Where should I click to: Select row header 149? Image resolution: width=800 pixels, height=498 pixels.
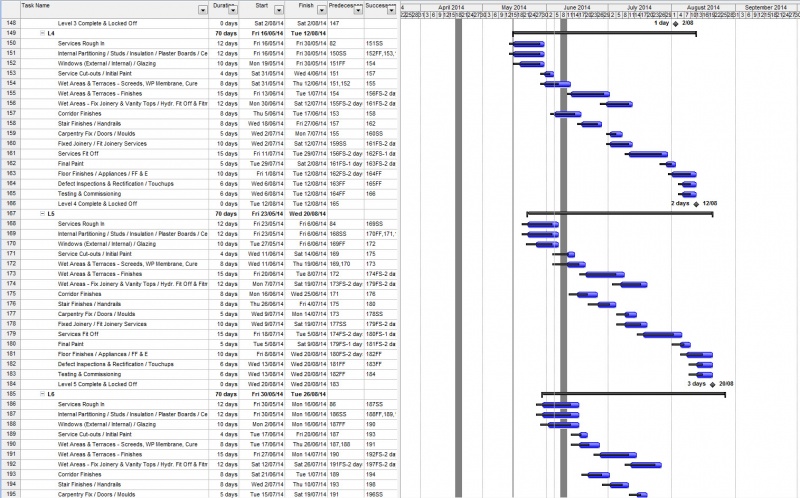(x=11, y=33)
